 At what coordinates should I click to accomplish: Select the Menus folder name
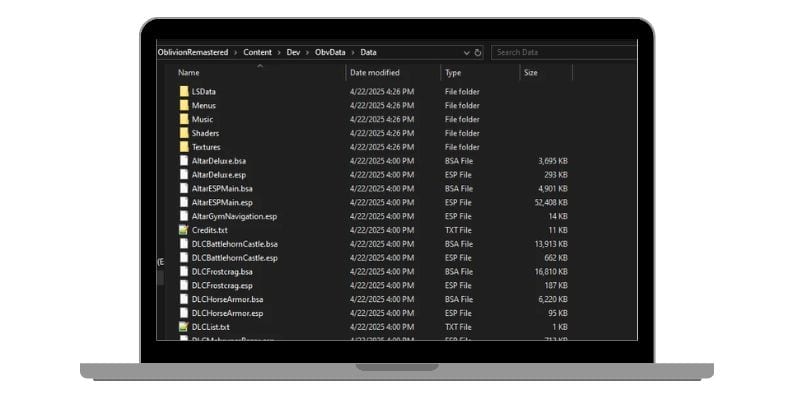[x=204, y=105]
